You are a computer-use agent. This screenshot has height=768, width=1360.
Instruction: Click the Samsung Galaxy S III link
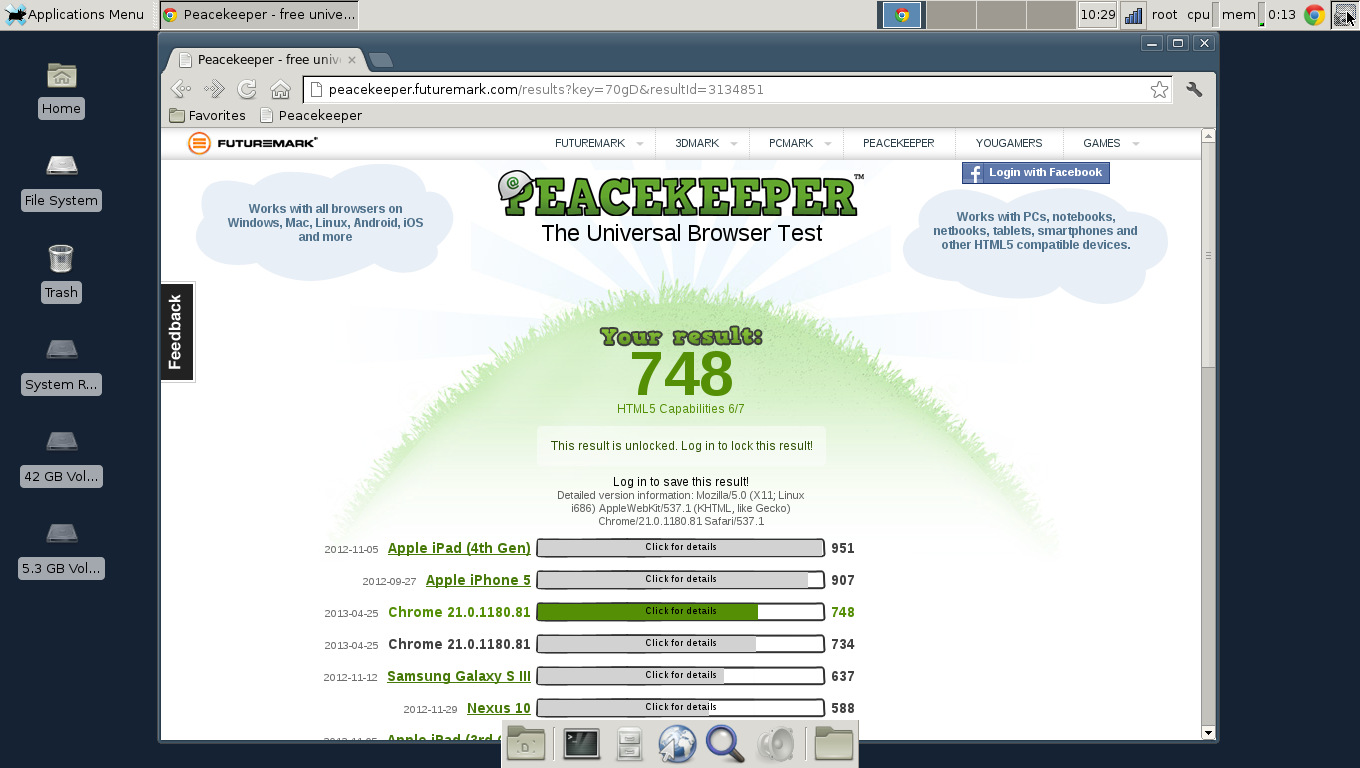point(459,676)
